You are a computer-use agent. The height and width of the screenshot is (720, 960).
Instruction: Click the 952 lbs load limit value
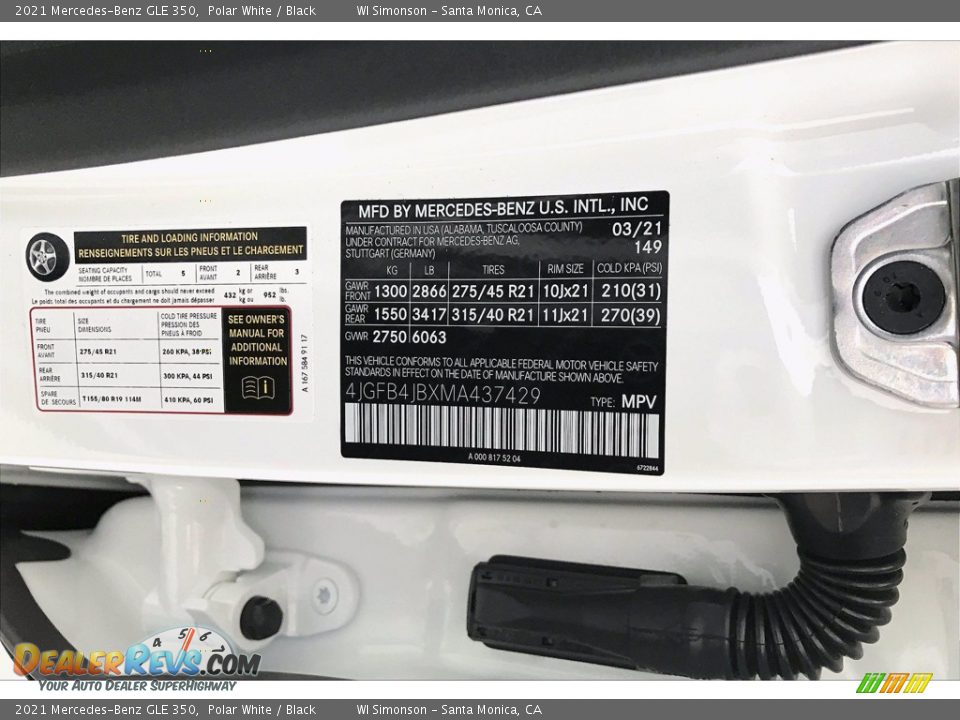click(270, 294)
